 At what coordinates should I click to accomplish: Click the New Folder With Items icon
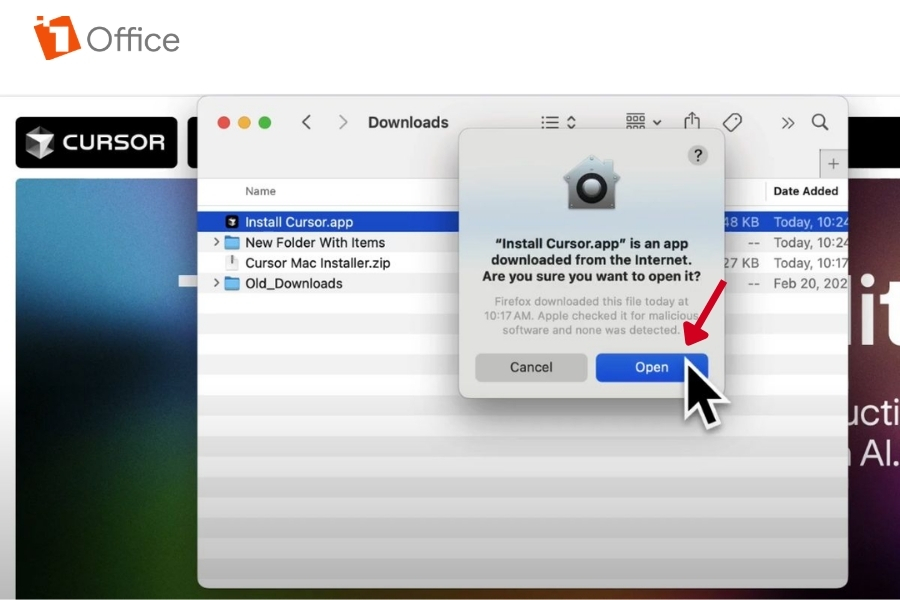pyautogui.click(x=232, y=242)
